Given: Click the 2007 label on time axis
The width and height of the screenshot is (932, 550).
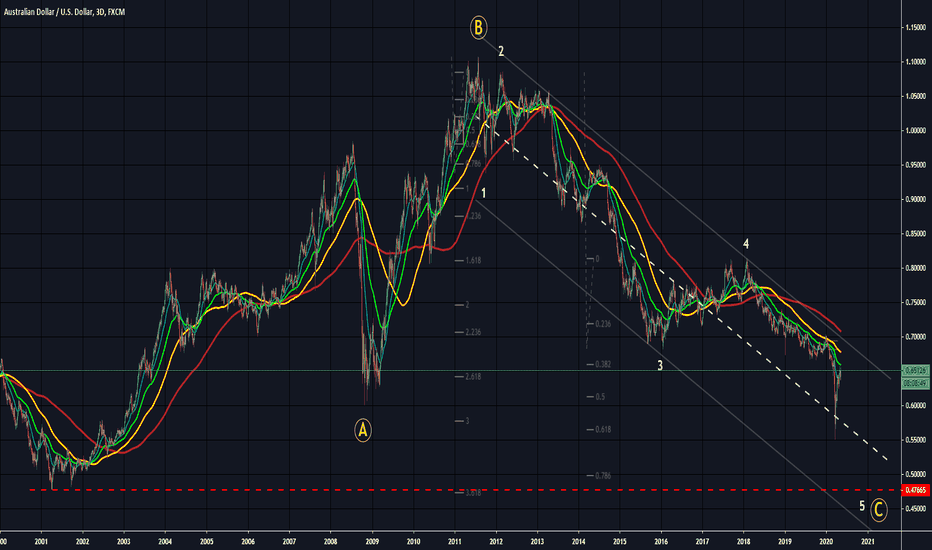Looking at the screenshot, I should pos(289,542).
